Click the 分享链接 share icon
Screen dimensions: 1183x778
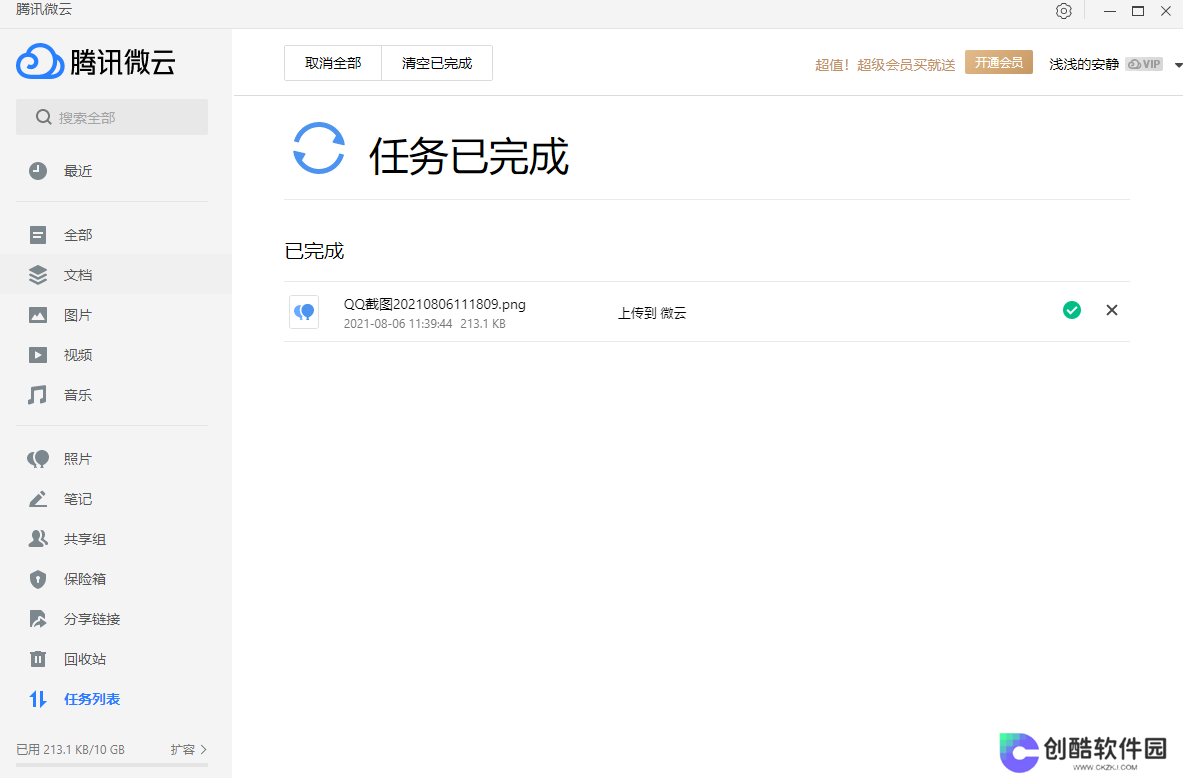click(38, 619)
